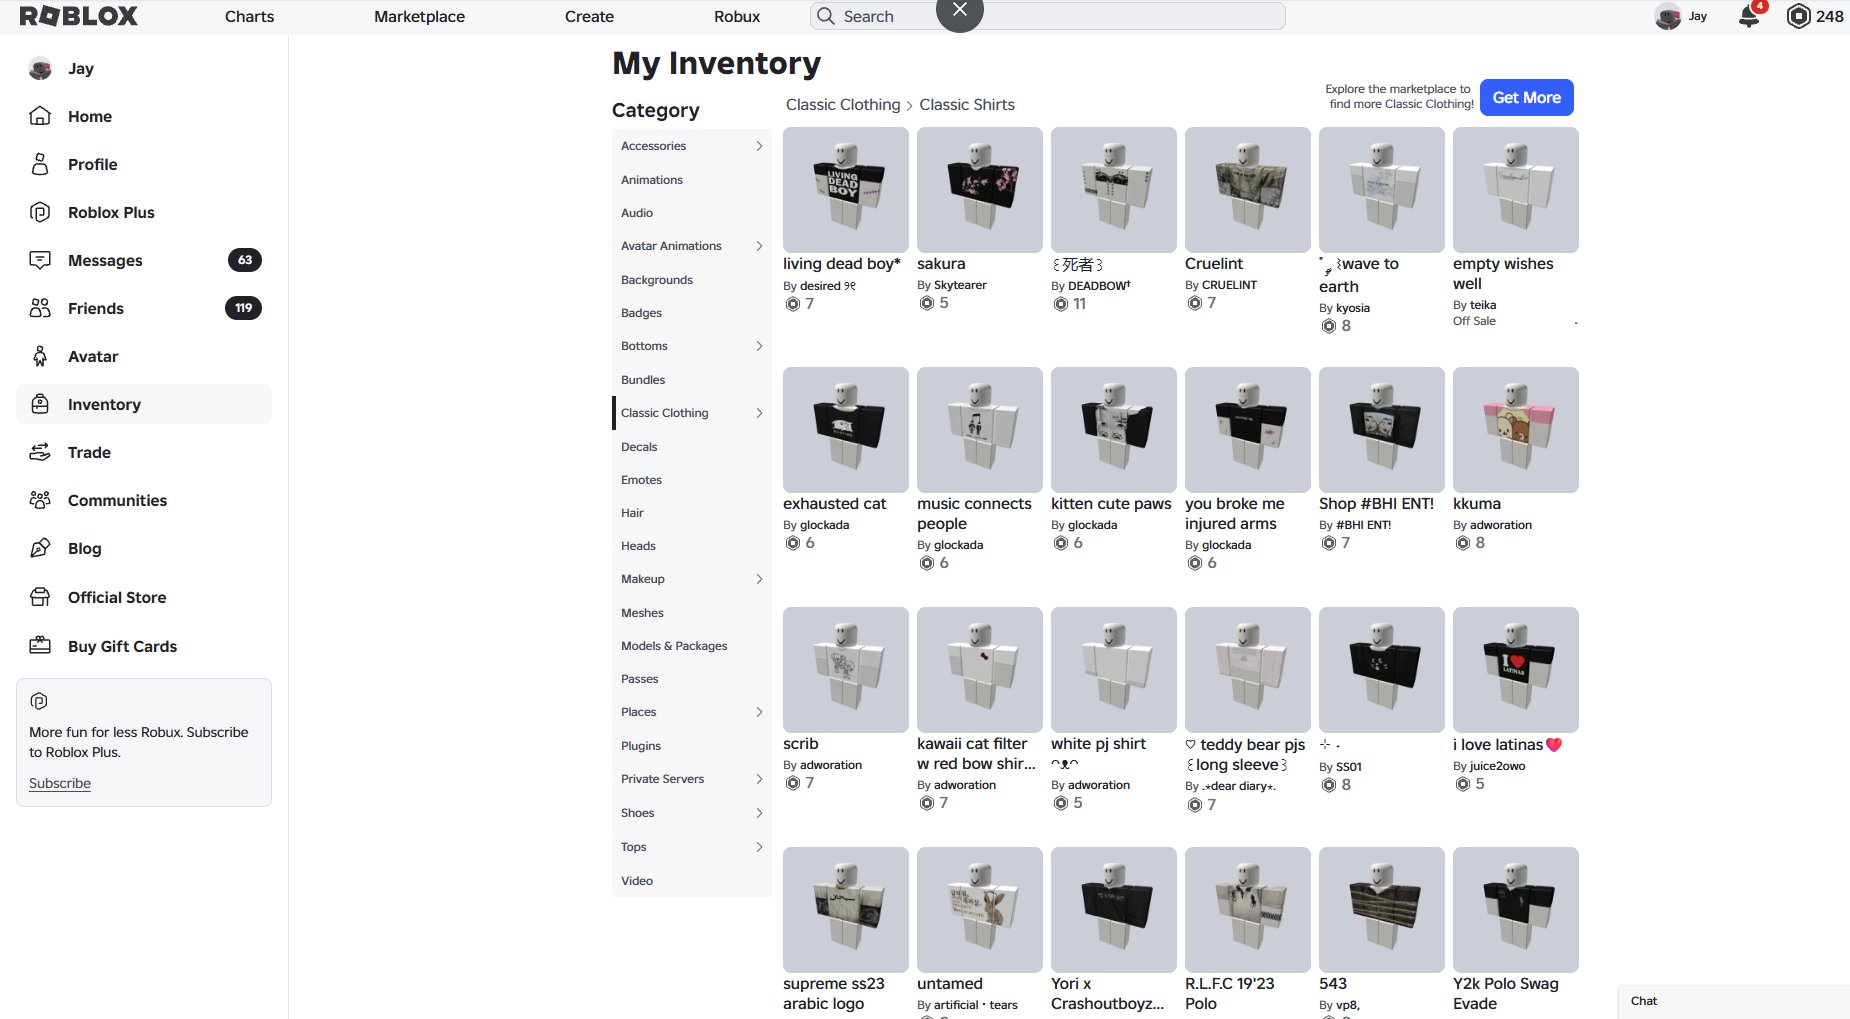This screenshot has height=1019, width=1850.
Task: Click the Subscribe link
Action: (60, 783)
